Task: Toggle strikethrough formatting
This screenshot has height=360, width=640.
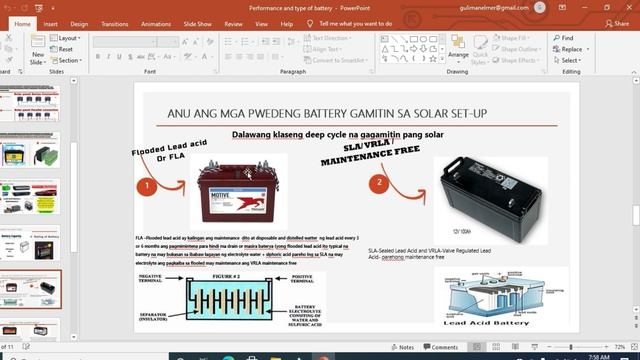Action: pos(140,57)
